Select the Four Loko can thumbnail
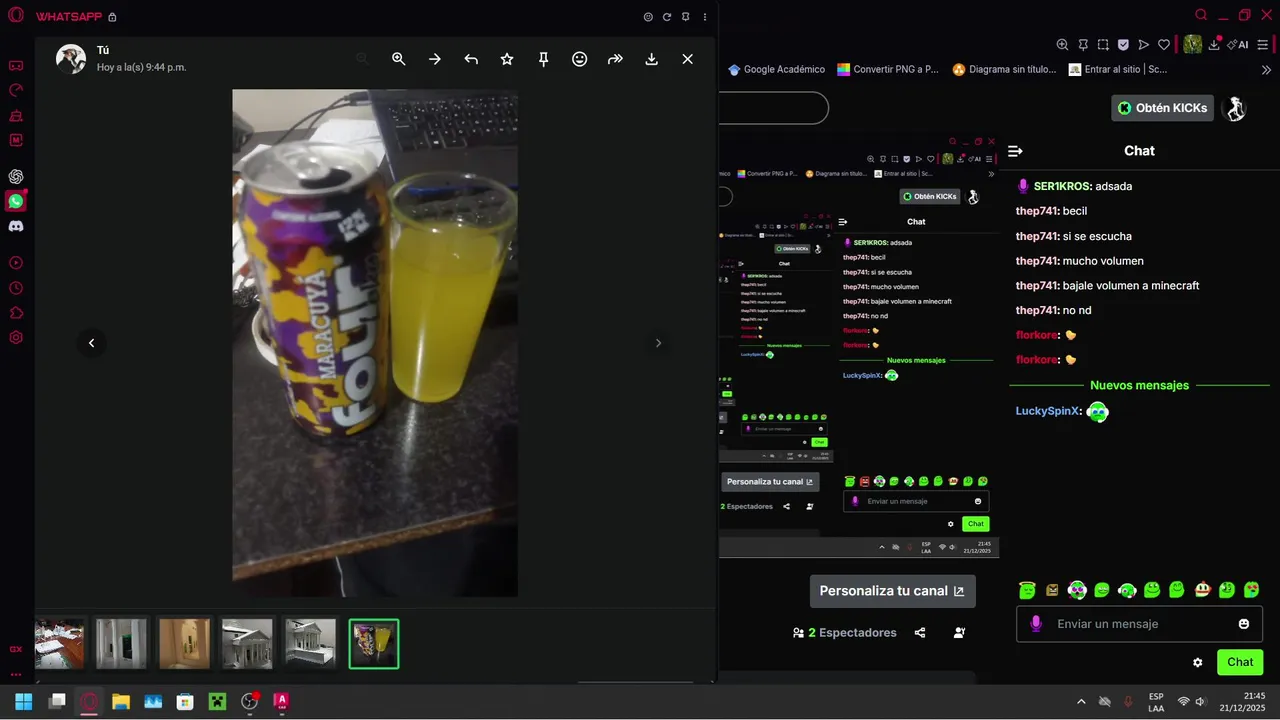The image size is (1280, 720). [374, 643]
